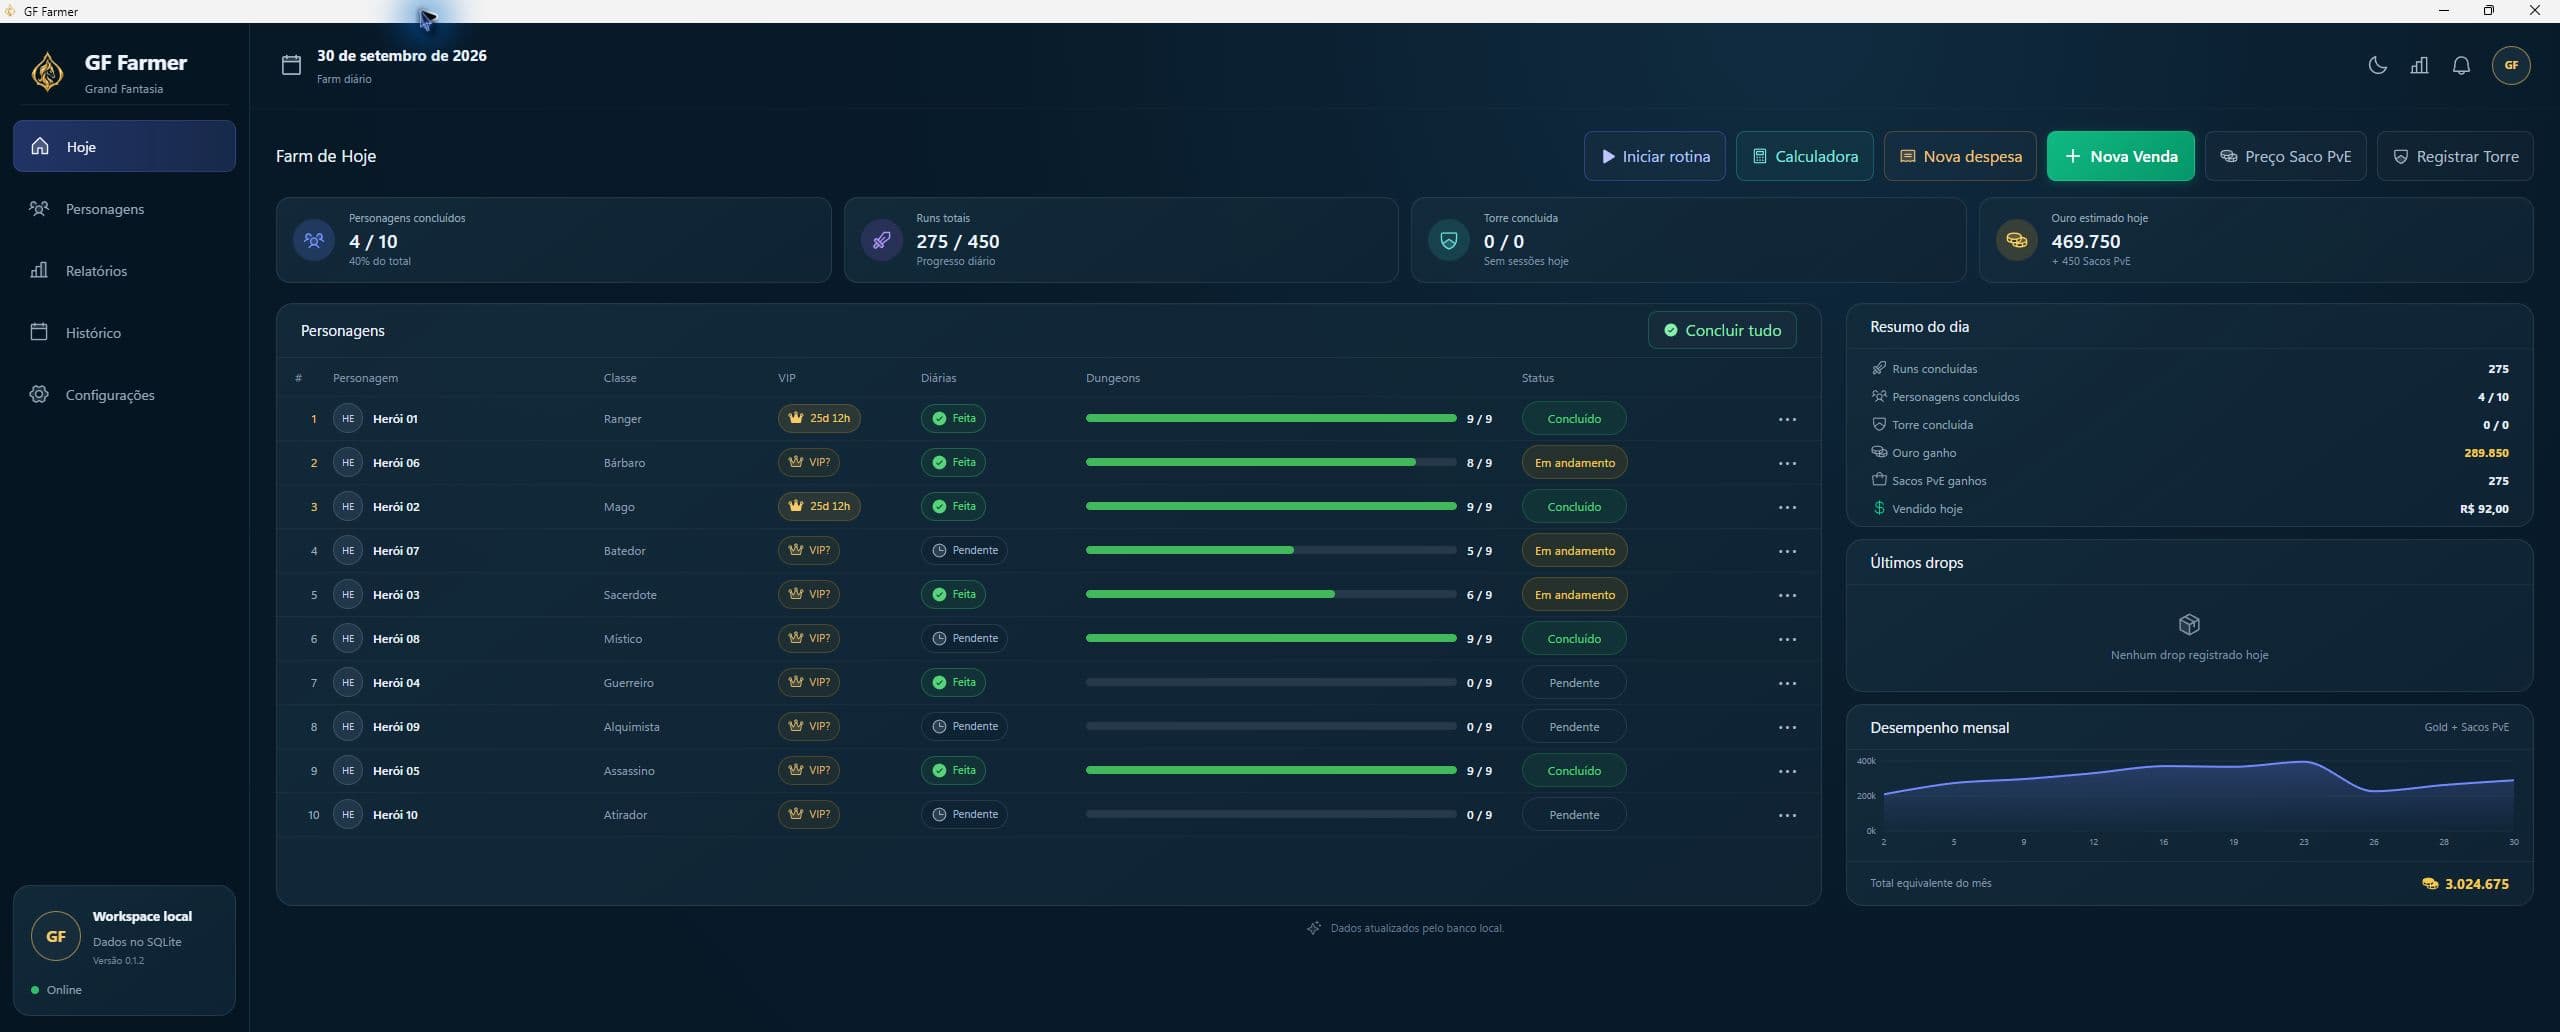
Task: Click Herói 06 dungeon progress bar
Action: click(1270, 462)
